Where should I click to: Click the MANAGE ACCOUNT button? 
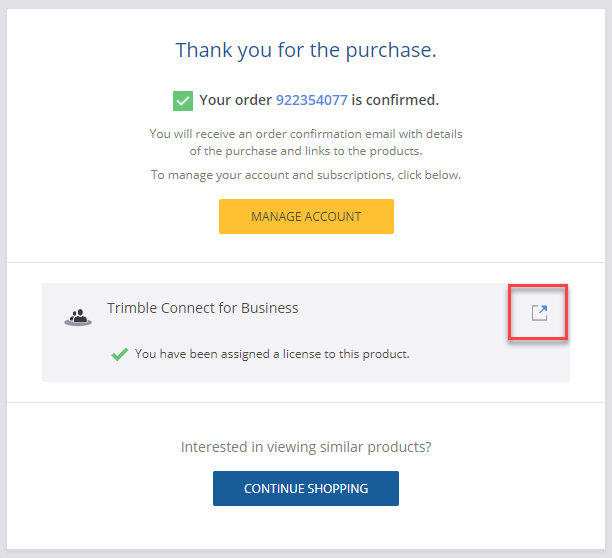(x=306, y=216)
